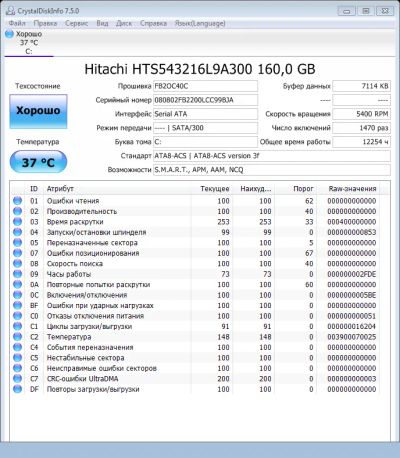Viewport: 400px width, 458px height.
Task: Open the Файл menu
Action: click(17, 23)
